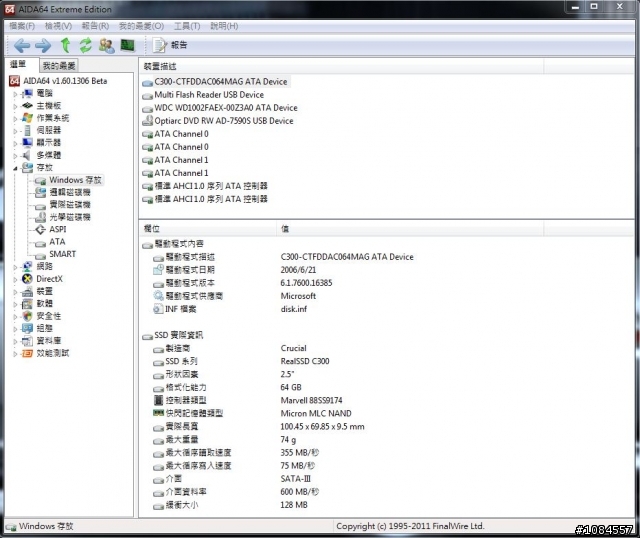Click the SSD 實際資訊 group header
The image size is (640, 538).
pos(178,335)
